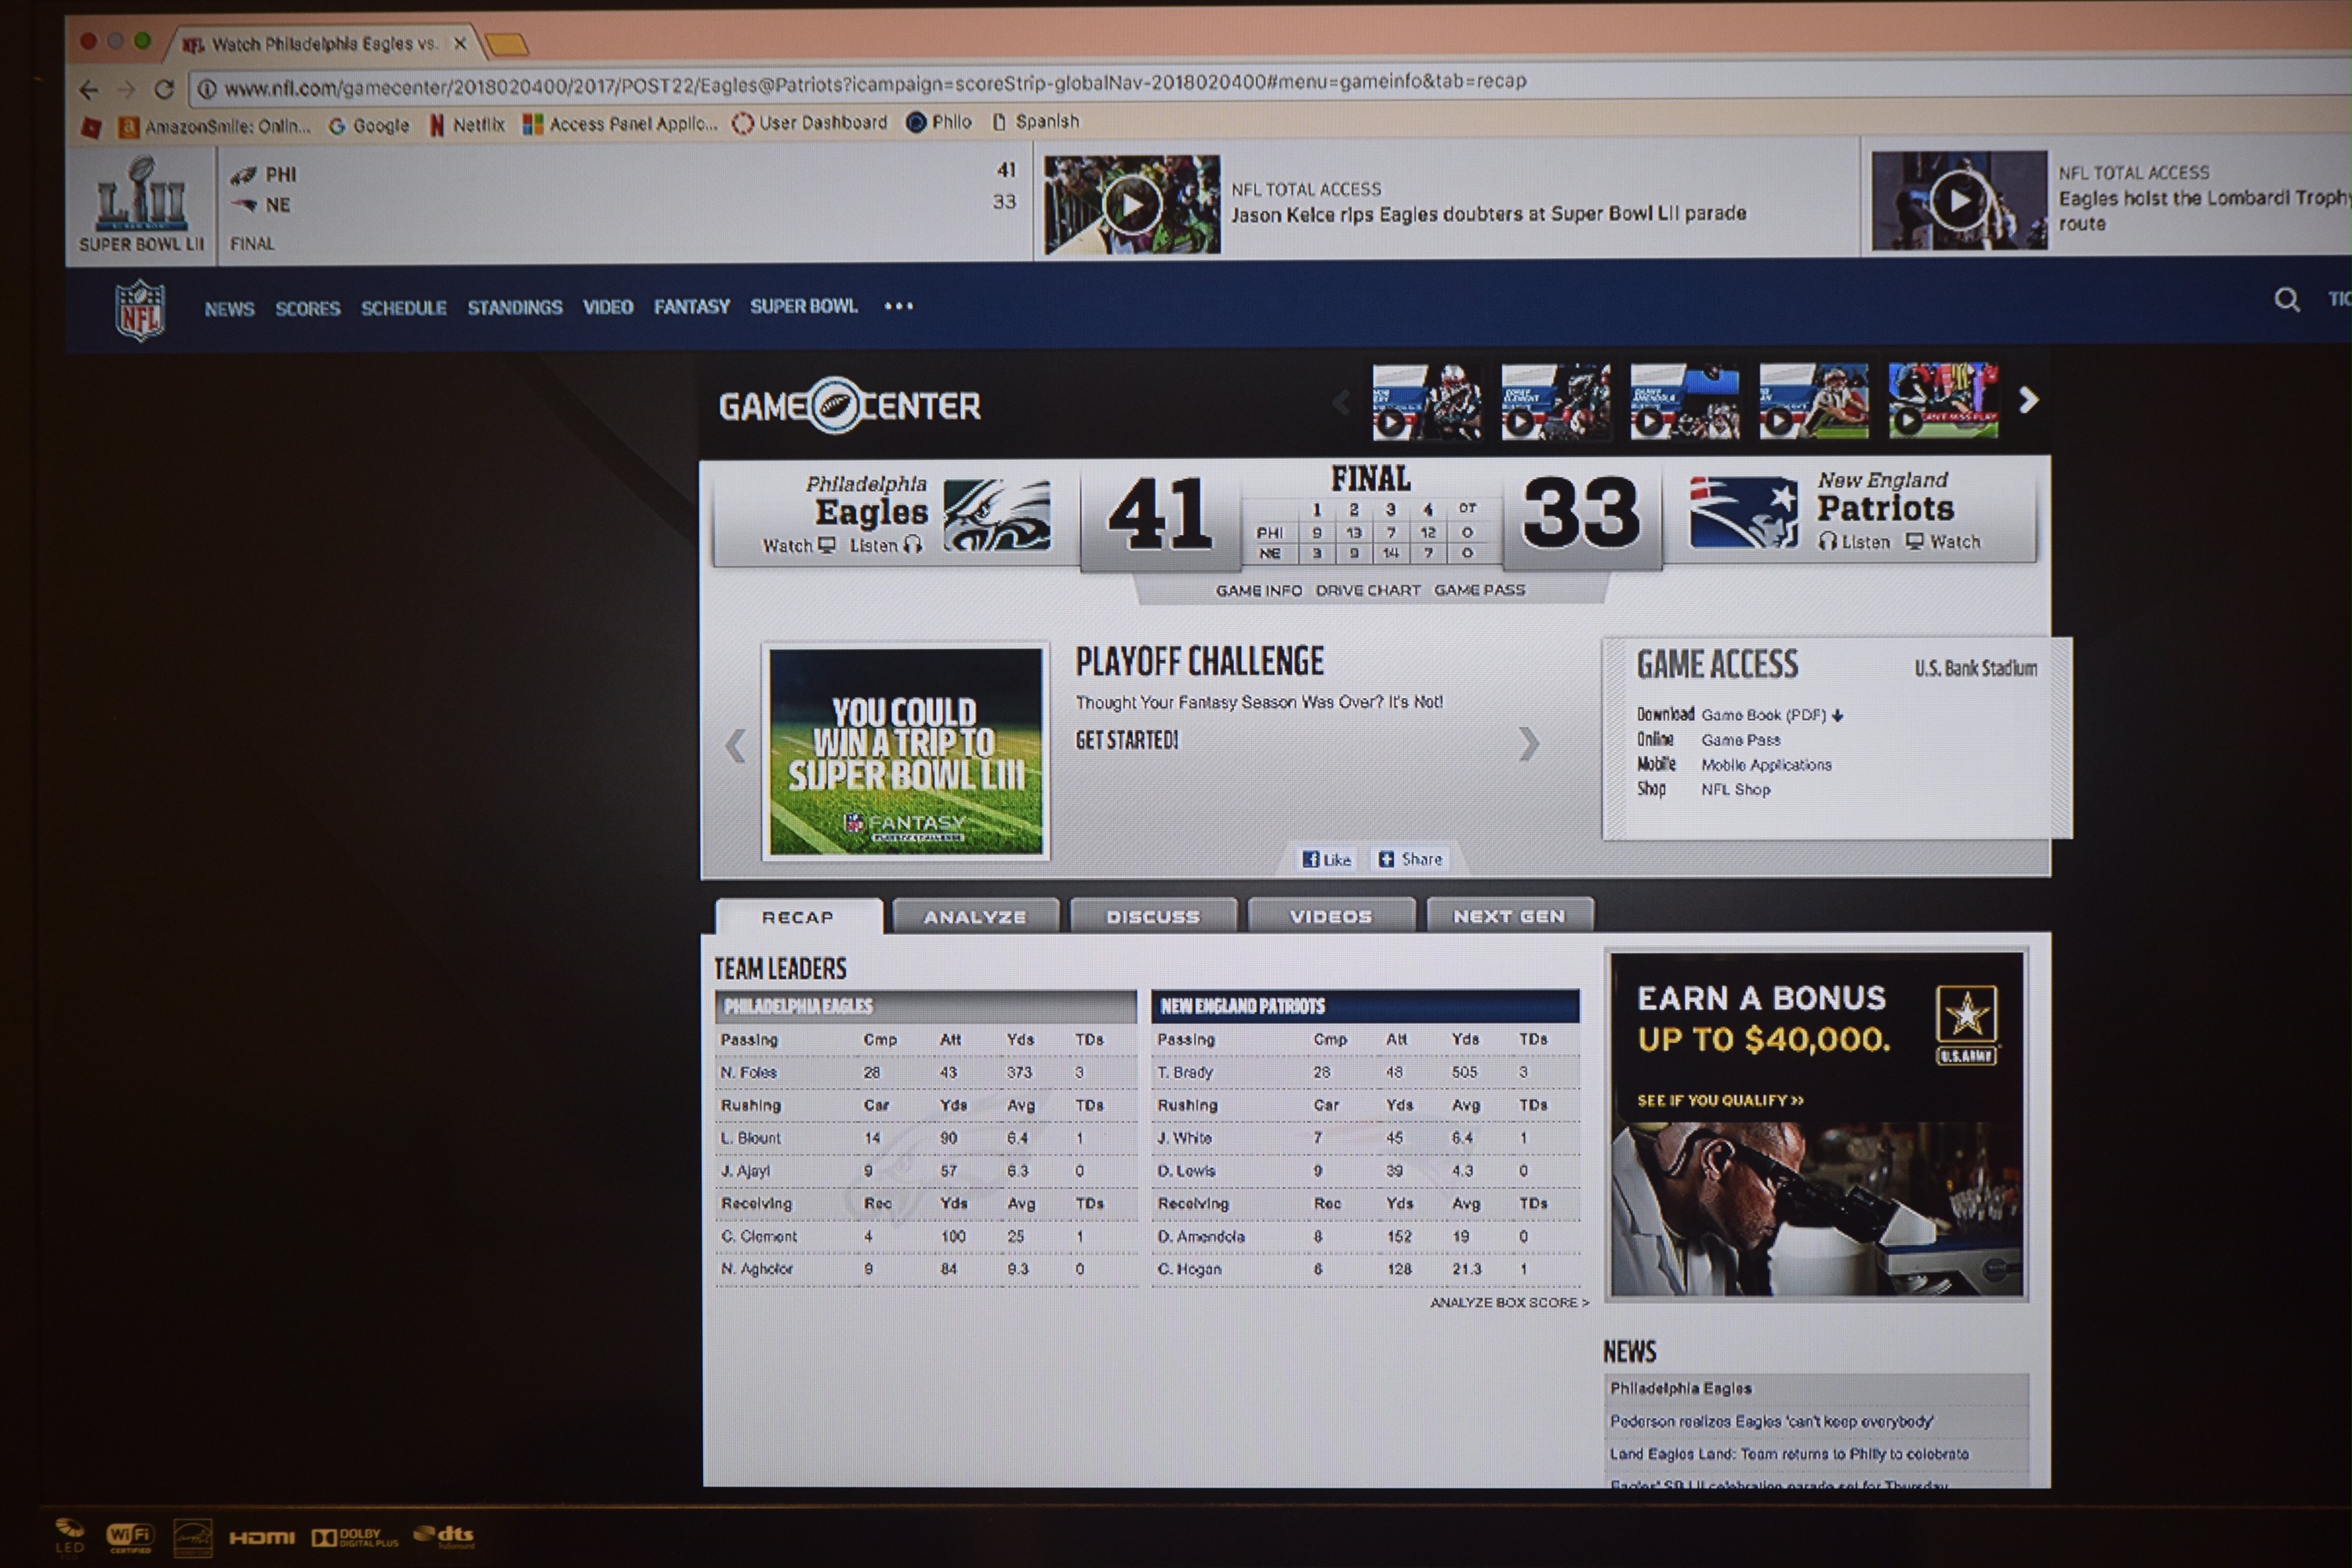Switch to the DISCUSS tab

[x=1153, y=916]
